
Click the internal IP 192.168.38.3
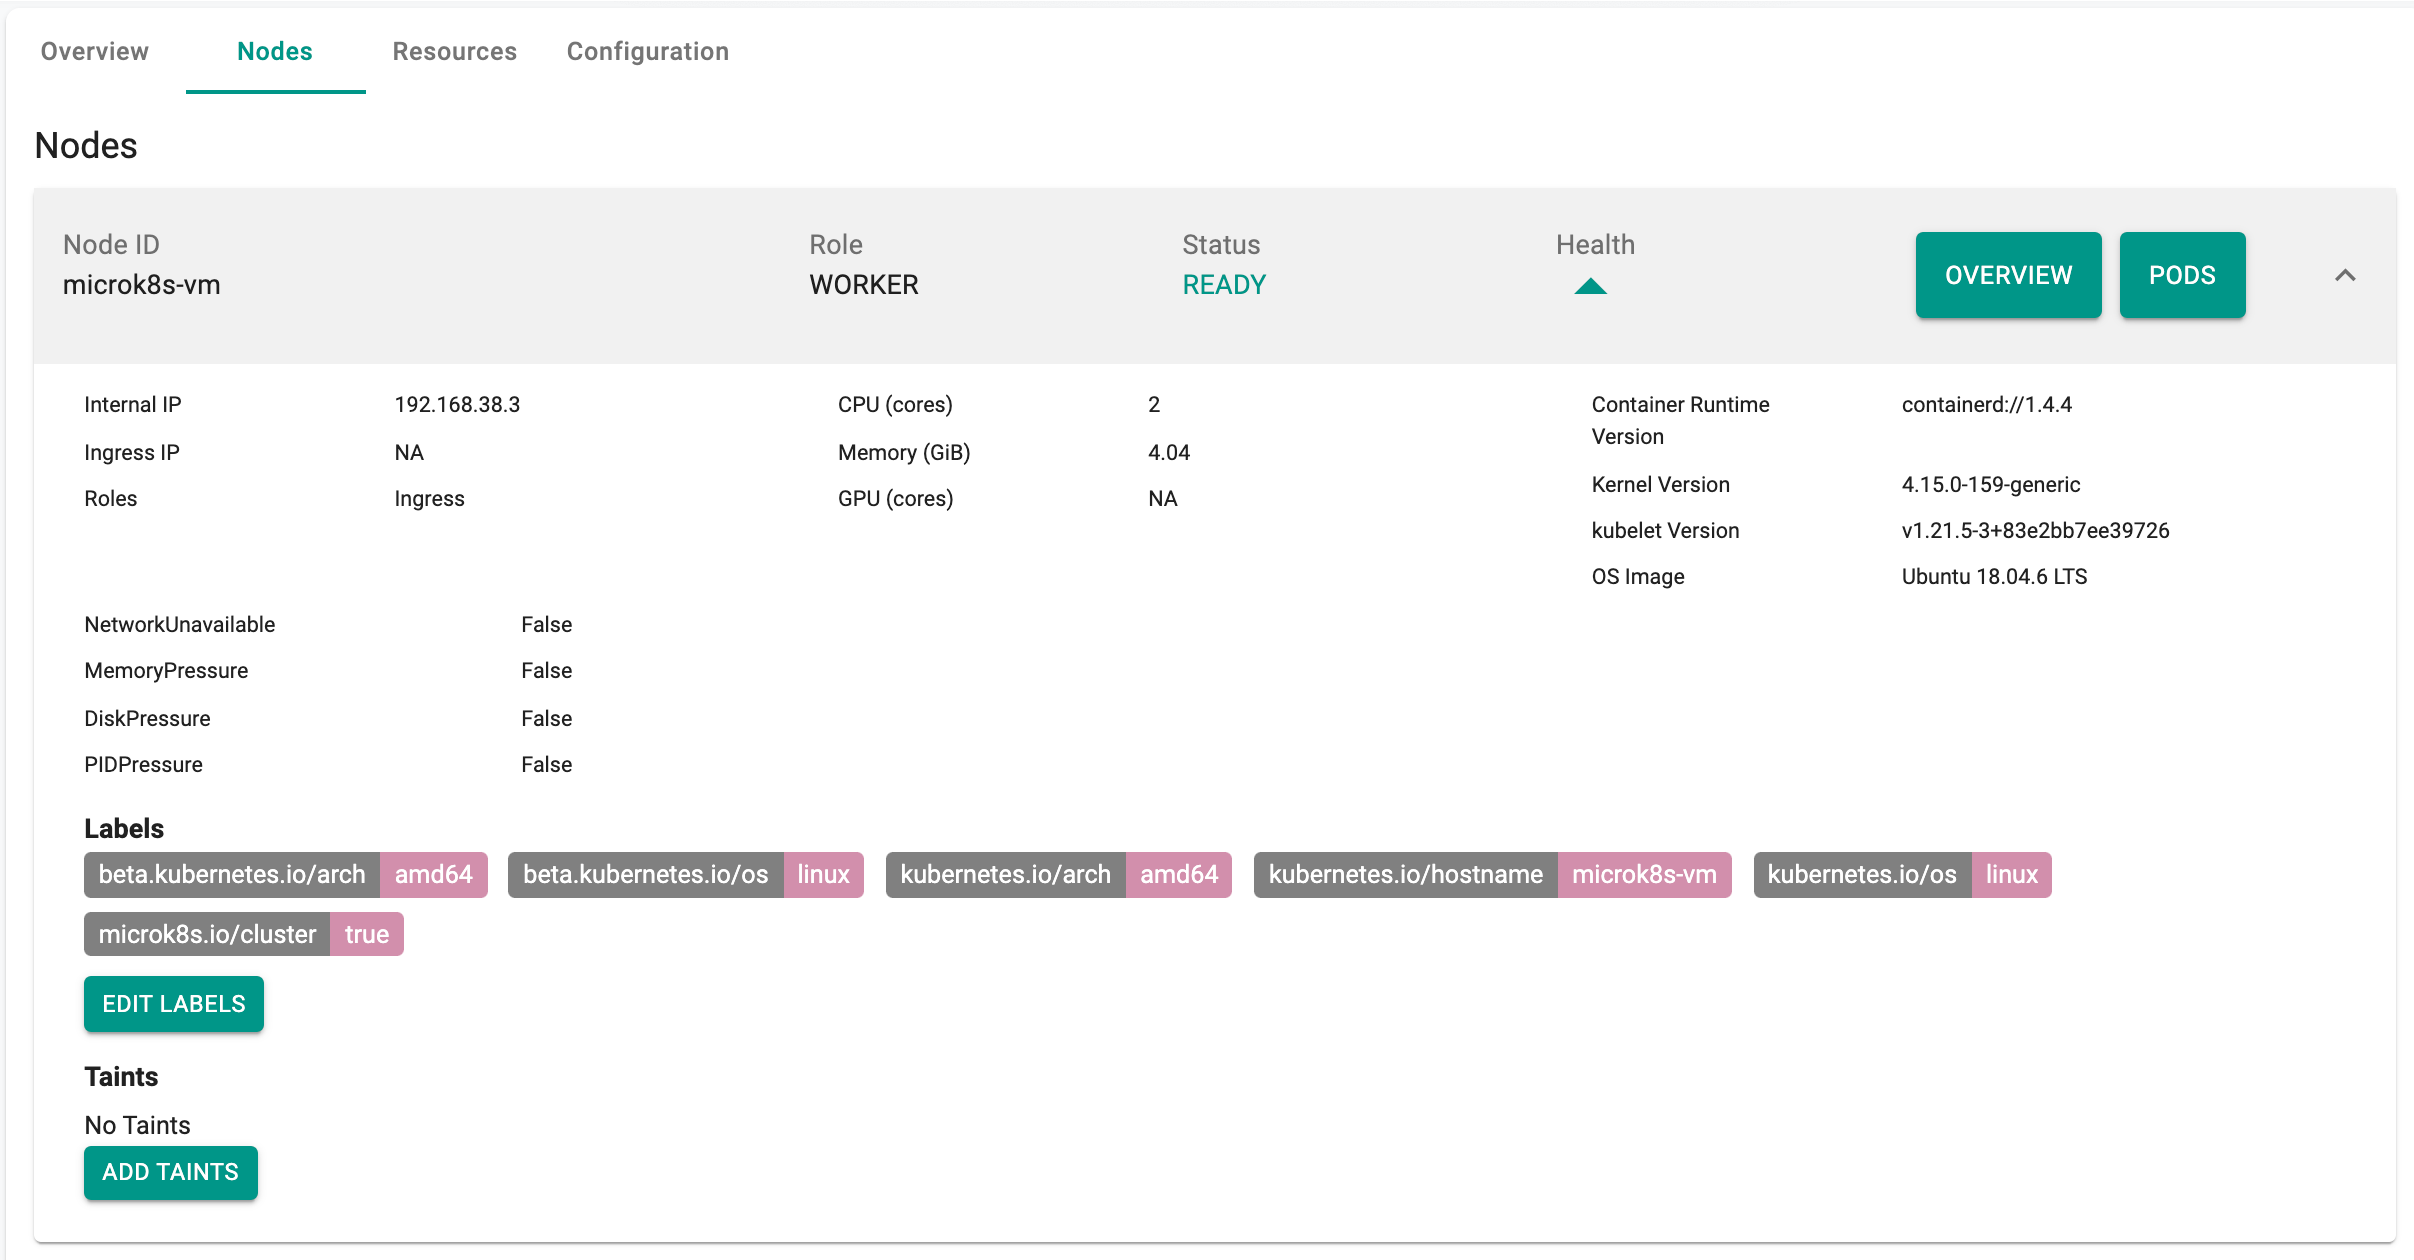(457, 404)
